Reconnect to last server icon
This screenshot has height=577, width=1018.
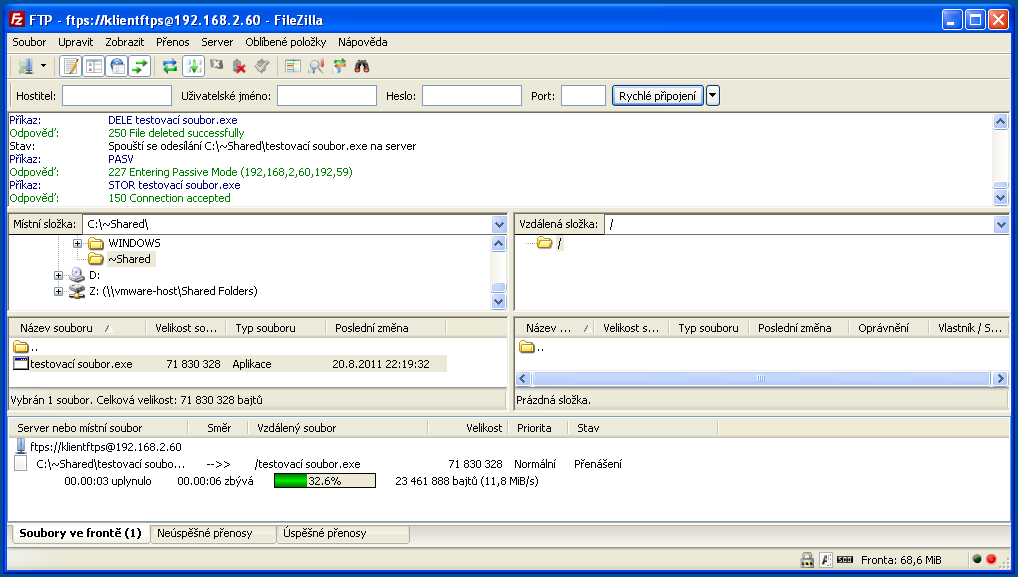262,66
